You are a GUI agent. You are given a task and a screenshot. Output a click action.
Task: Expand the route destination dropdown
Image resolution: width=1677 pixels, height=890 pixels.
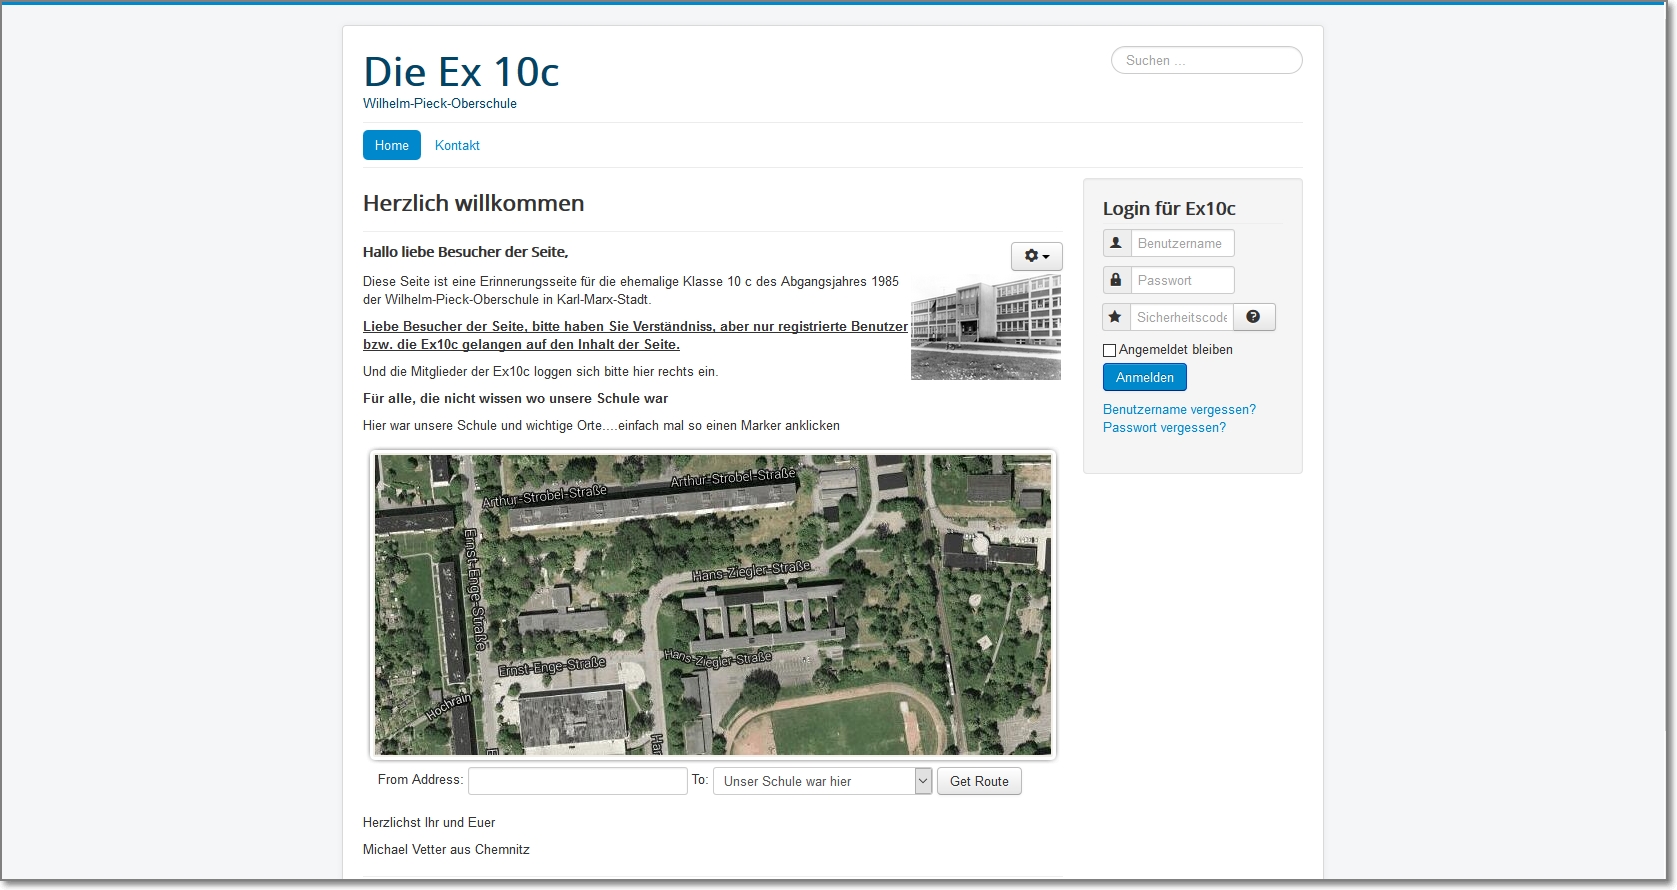tap(923, 781)
